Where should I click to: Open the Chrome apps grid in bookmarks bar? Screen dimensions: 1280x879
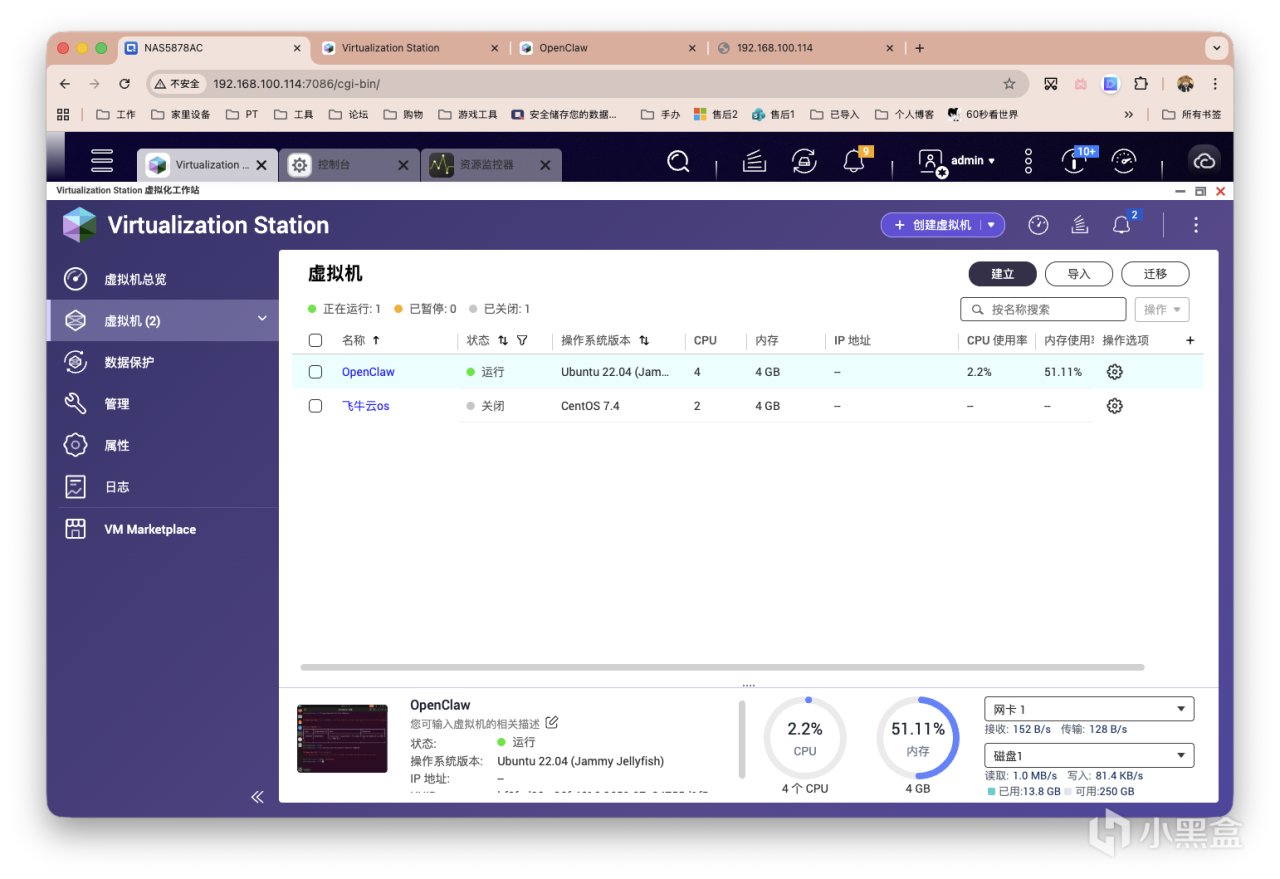64,114
